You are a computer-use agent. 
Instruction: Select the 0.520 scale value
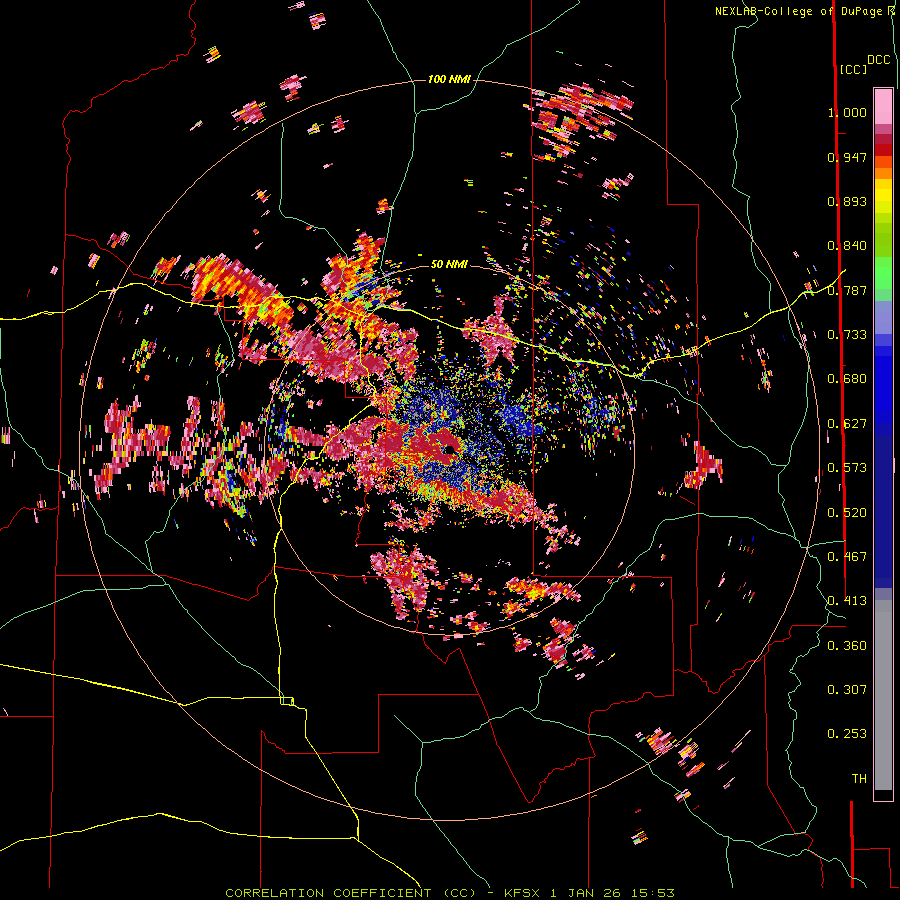tap(847, 513)
